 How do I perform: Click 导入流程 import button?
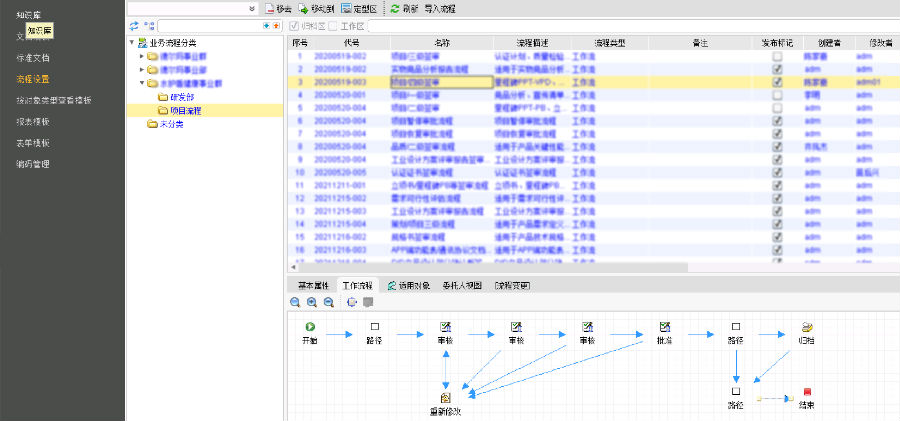click(439, 8)
